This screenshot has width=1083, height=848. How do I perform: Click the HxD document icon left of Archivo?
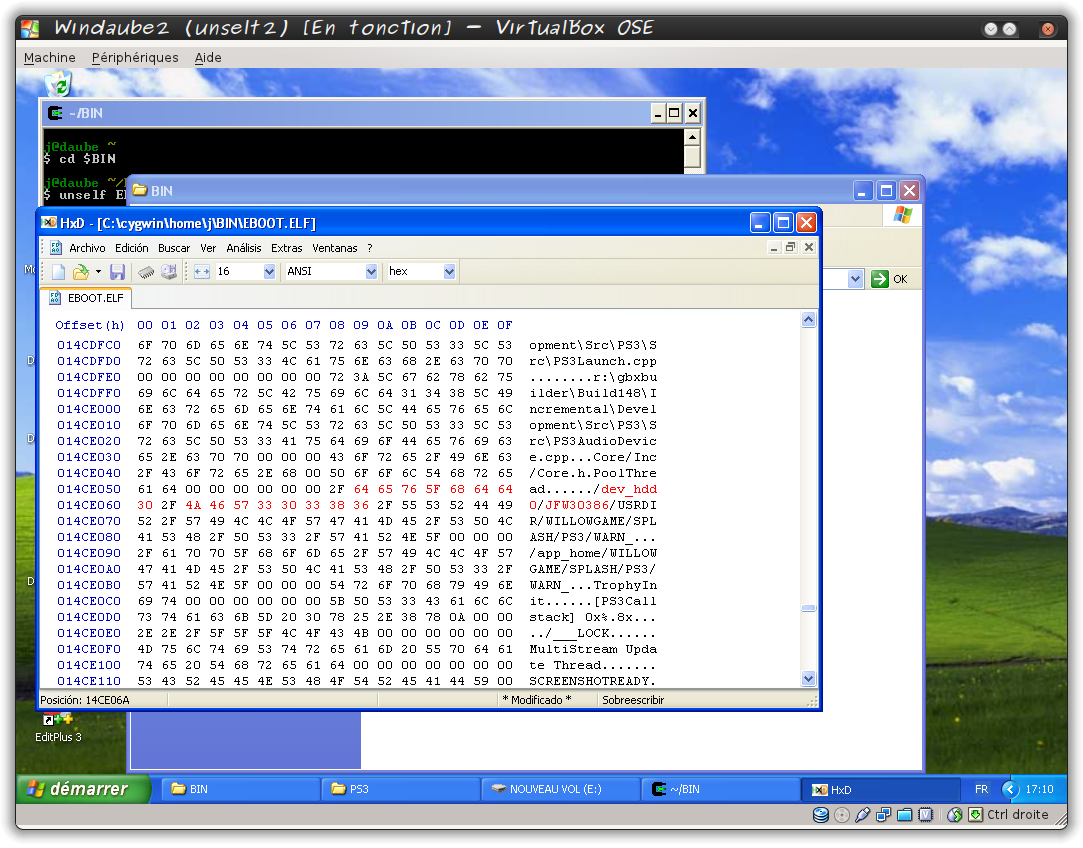tap(56, 248)
